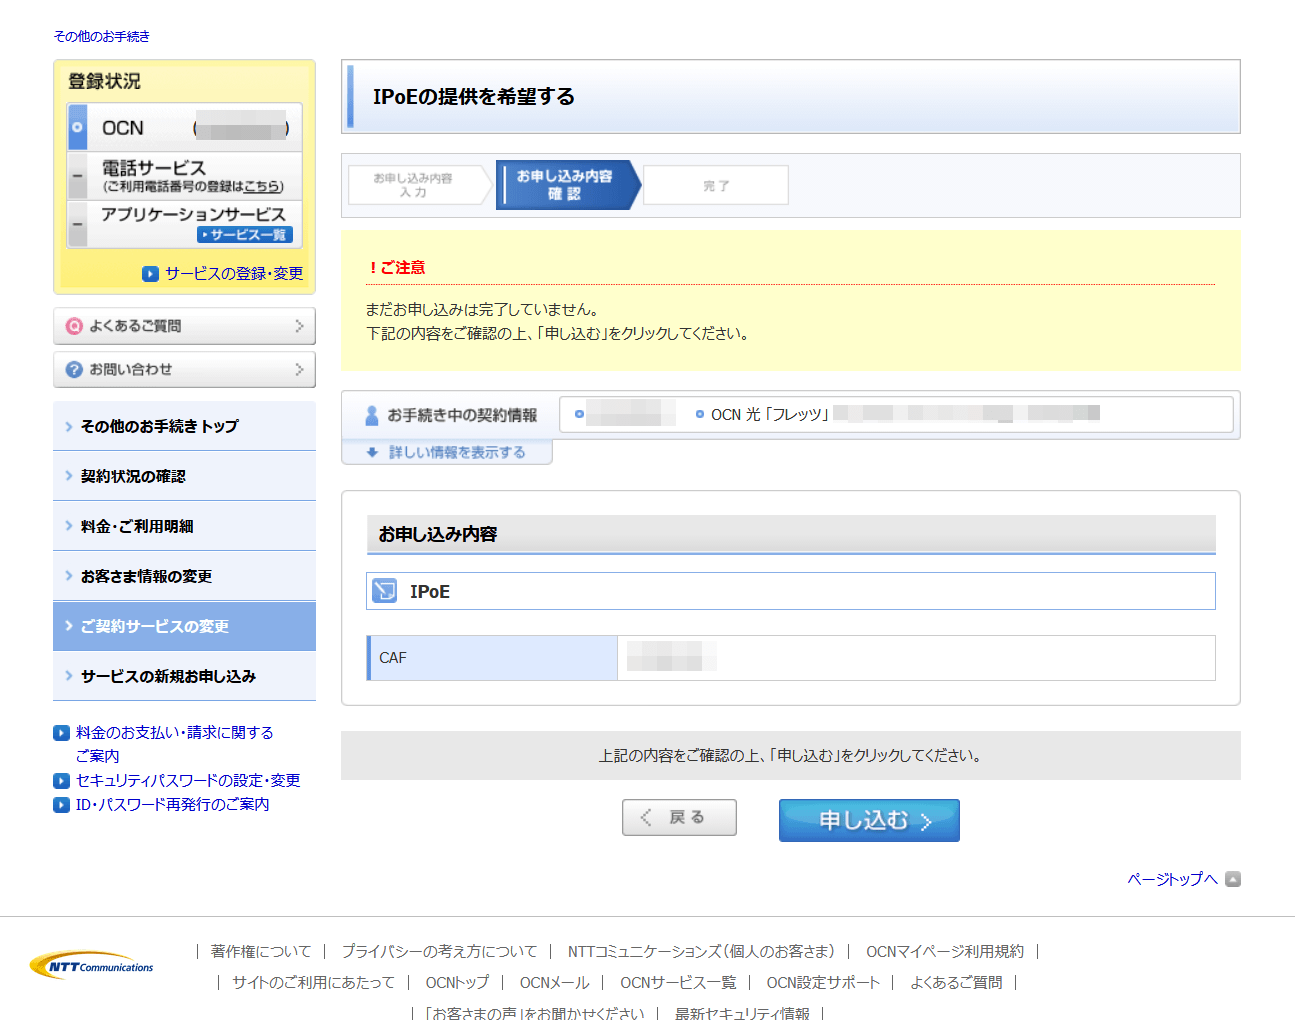The image size is (1295, 1020).
Task: Open the サービスの登録・変更 link
Action: tap(234, 273)
